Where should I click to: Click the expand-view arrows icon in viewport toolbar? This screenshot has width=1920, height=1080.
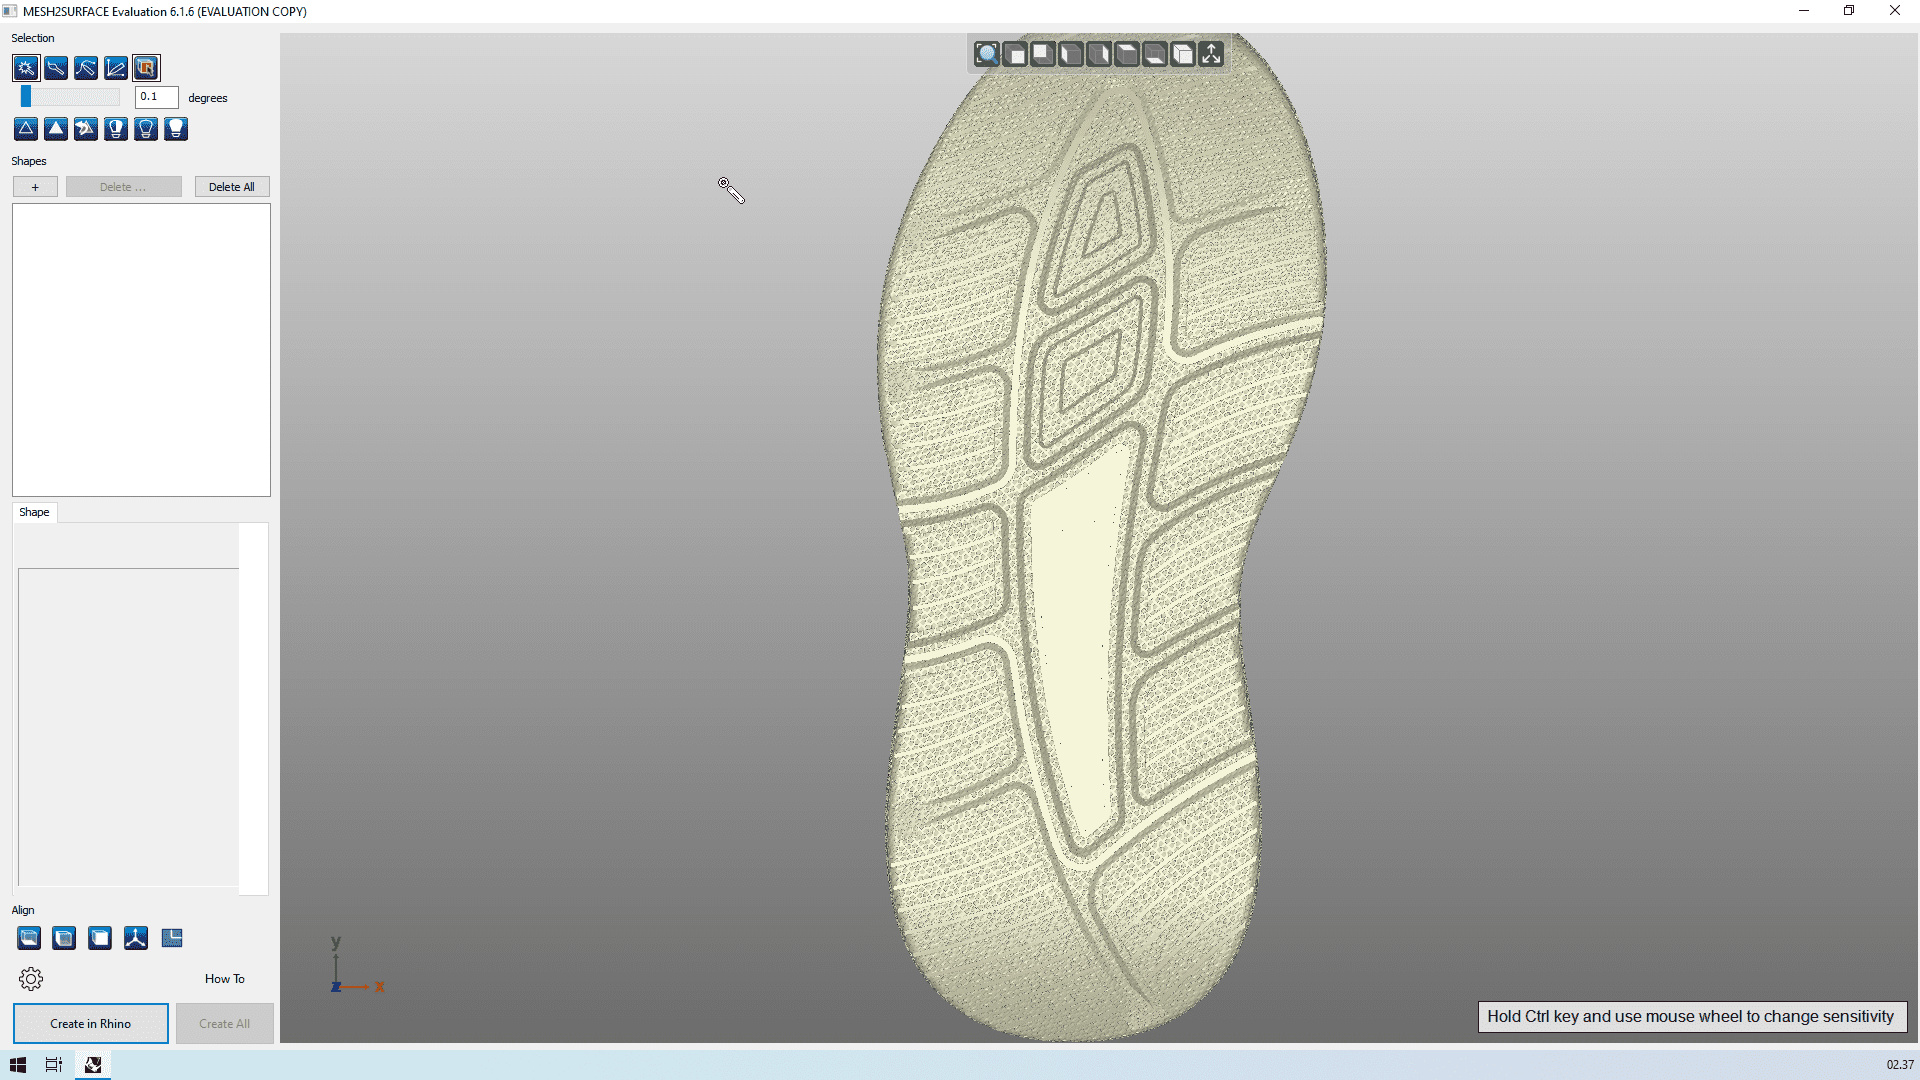pyautogui.click(x=1212, y=54)
